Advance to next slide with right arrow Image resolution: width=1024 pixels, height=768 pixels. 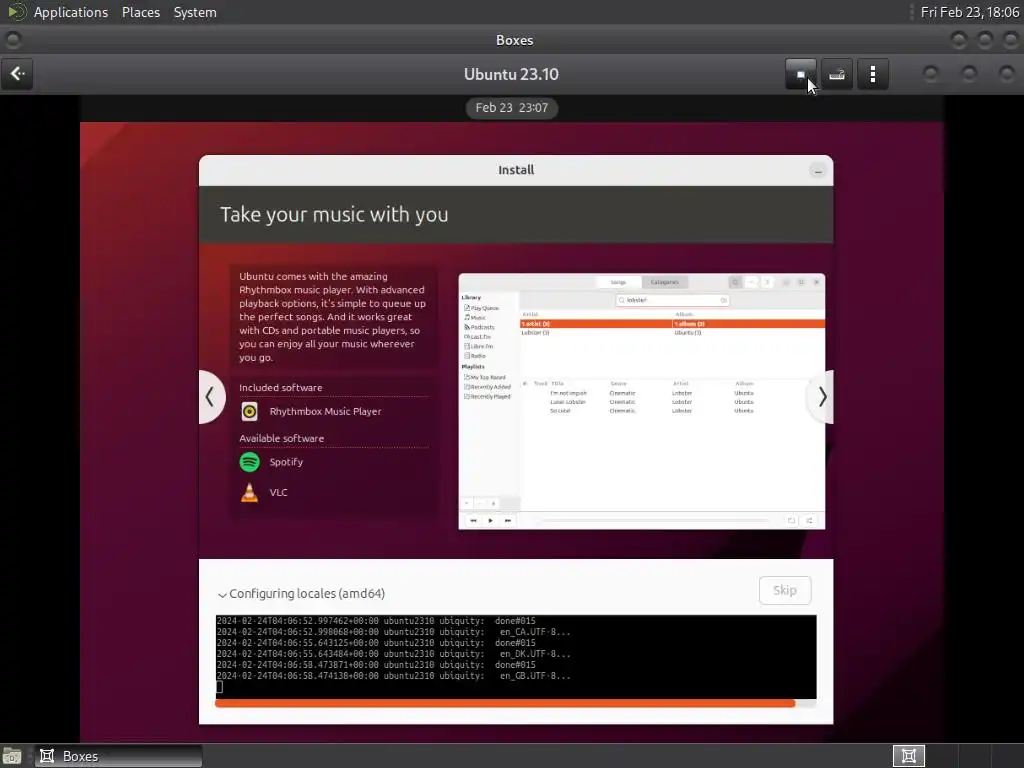(822, 396)
